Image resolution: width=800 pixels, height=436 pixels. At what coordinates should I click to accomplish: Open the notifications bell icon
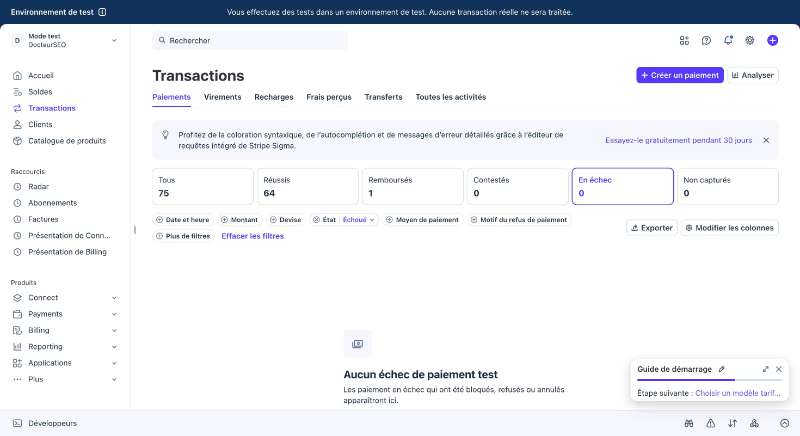728,40
